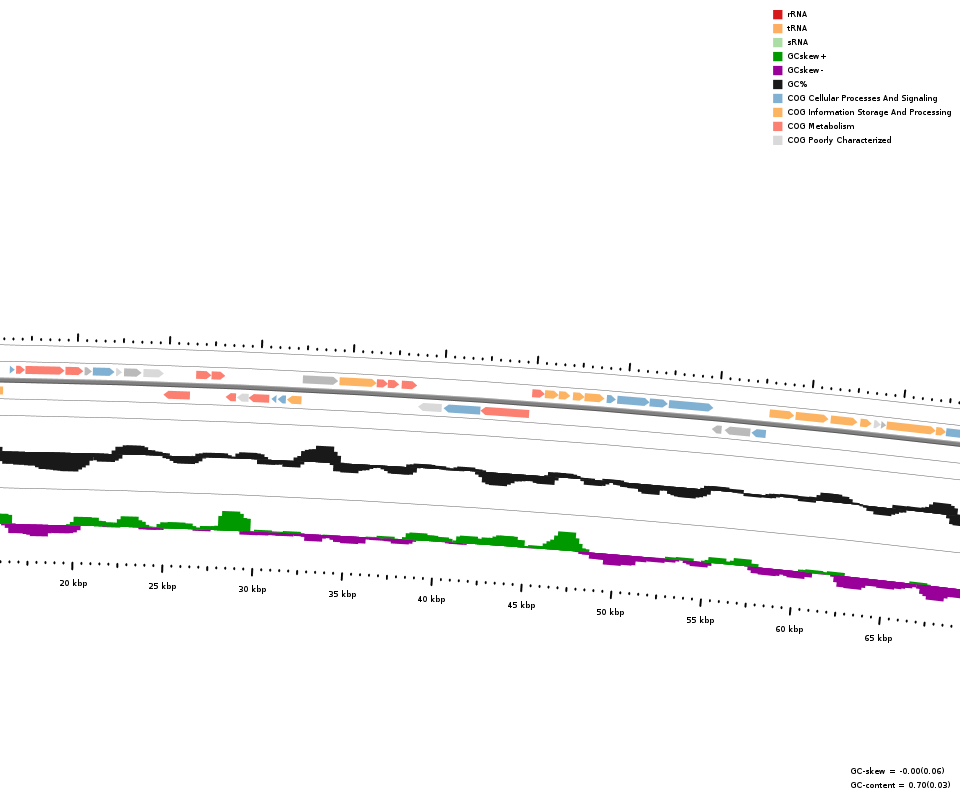Select the 'GCskew+' legend text
Viewport: 960px width, 800px height.
[x=807, y=56]
